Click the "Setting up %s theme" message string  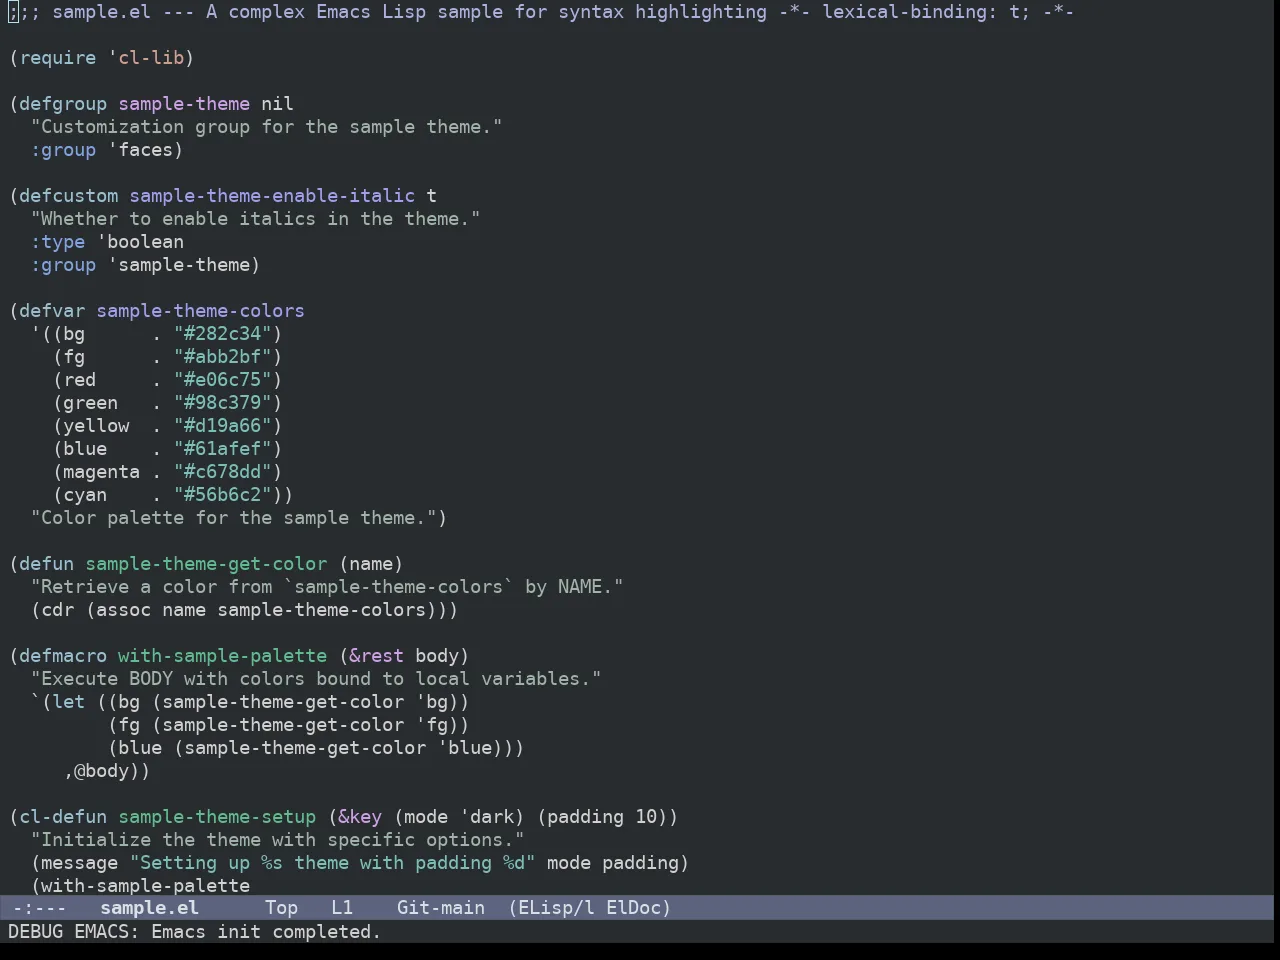point(332,863)
